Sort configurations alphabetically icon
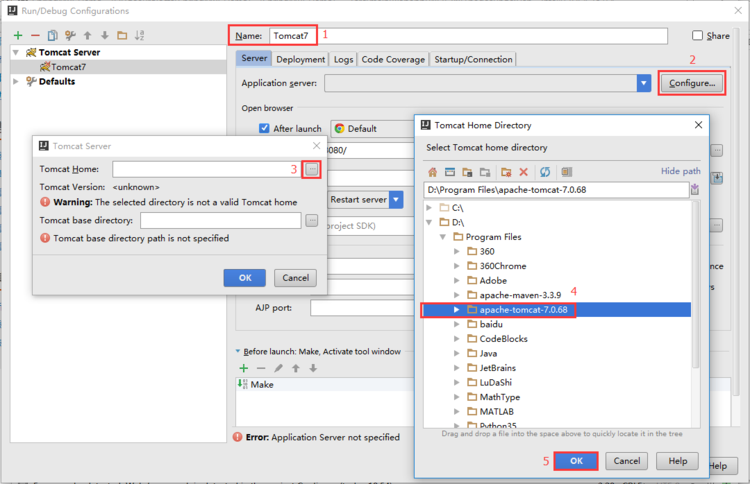The image size is (750, 484). (139, 35)
